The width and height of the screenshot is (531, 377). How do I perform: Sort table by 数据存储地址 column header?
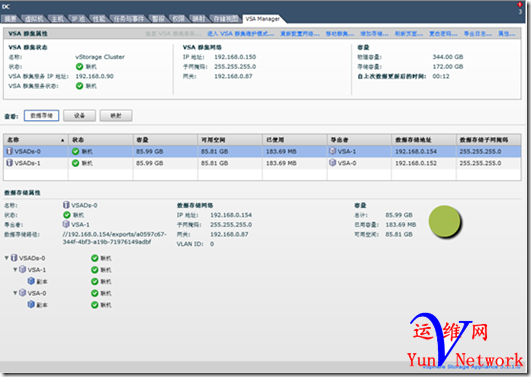coord(424,140)
